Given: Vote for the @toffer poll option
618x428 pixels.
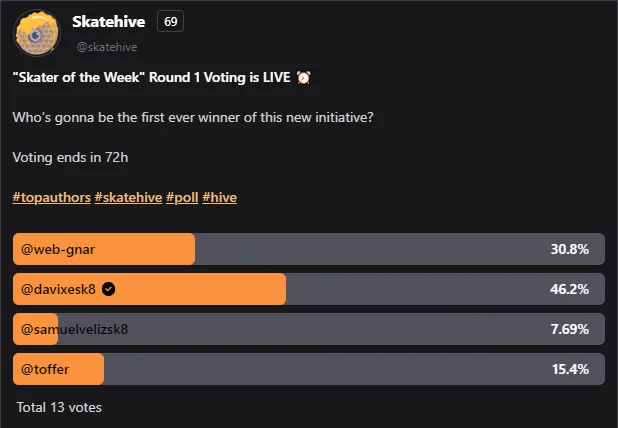Looking at the screenshot, I should [309, 369].
